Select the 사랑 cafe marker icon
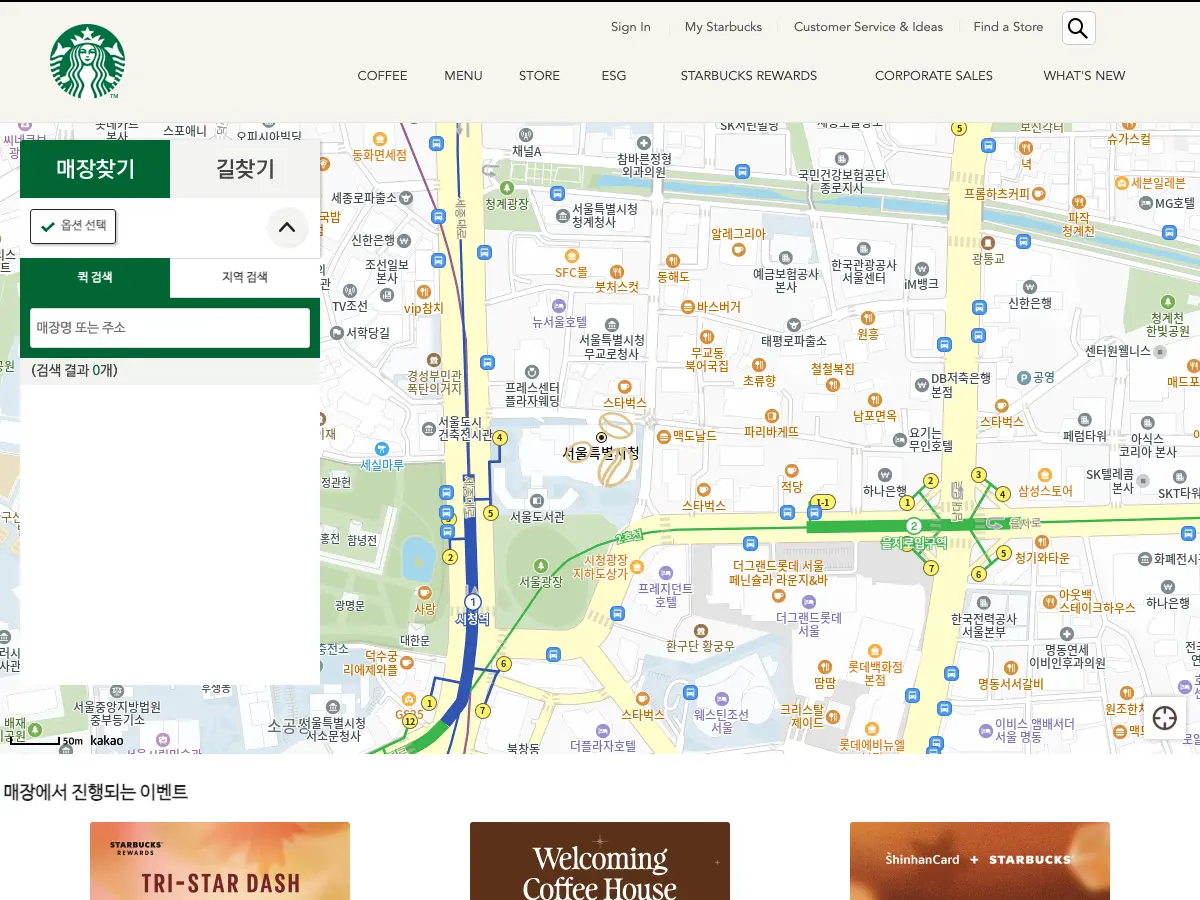The image size is (1200, 900). [x=426, y=592]
